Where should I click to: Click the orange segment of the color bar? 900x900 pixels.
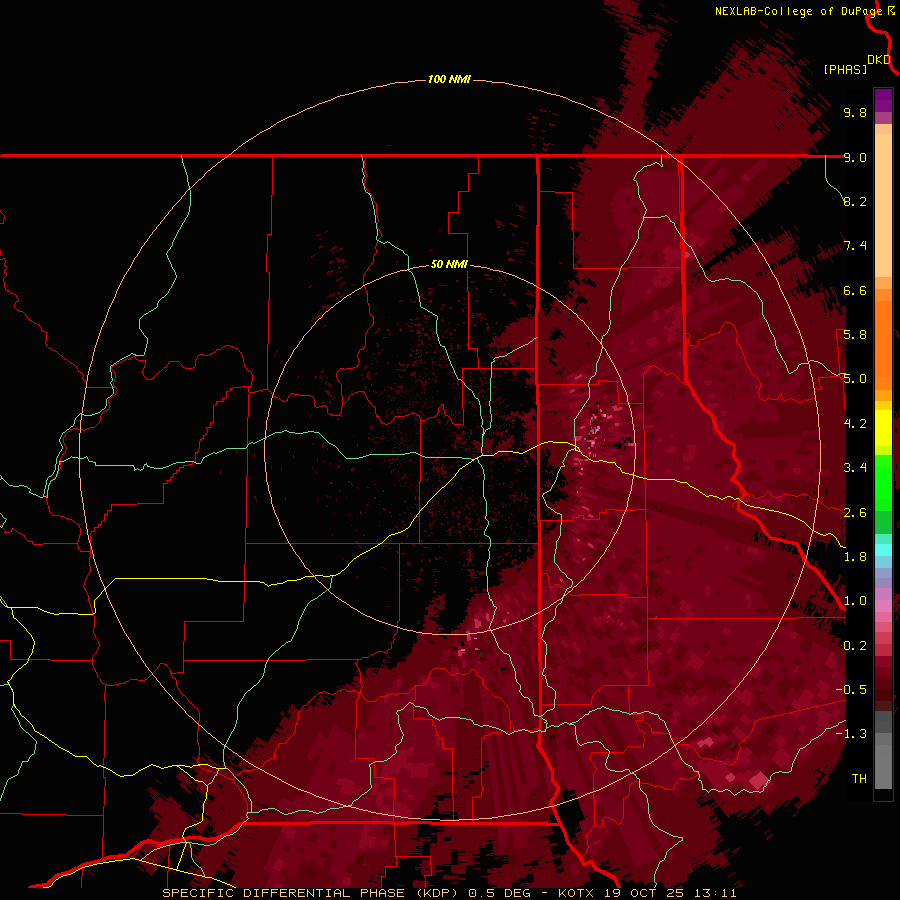[x=883, y=344]
